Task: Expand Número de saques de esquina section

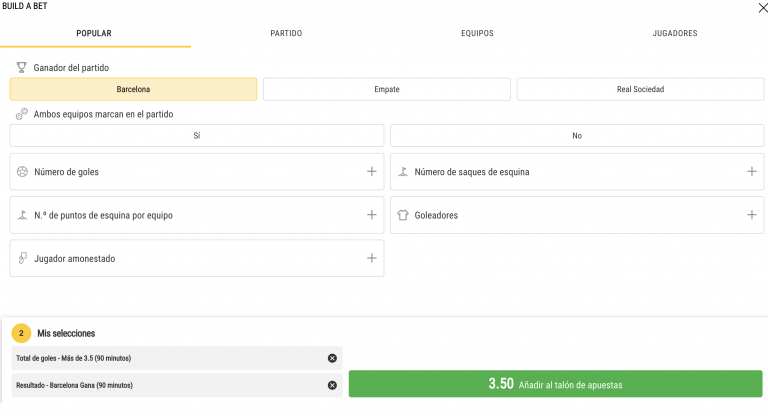Action: pyautogui.click(x=752, y=171)
